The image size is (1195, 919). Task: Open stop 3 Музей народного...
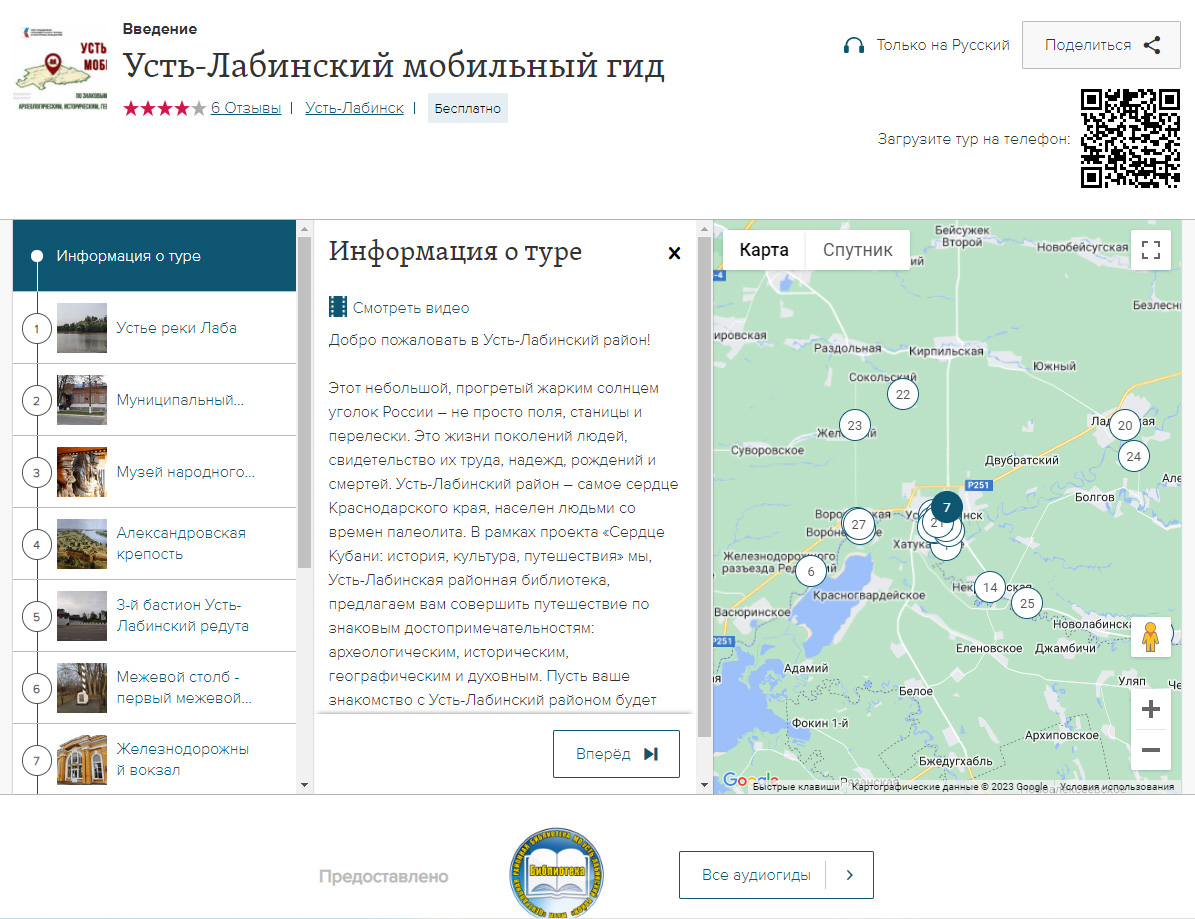(154, 472)
